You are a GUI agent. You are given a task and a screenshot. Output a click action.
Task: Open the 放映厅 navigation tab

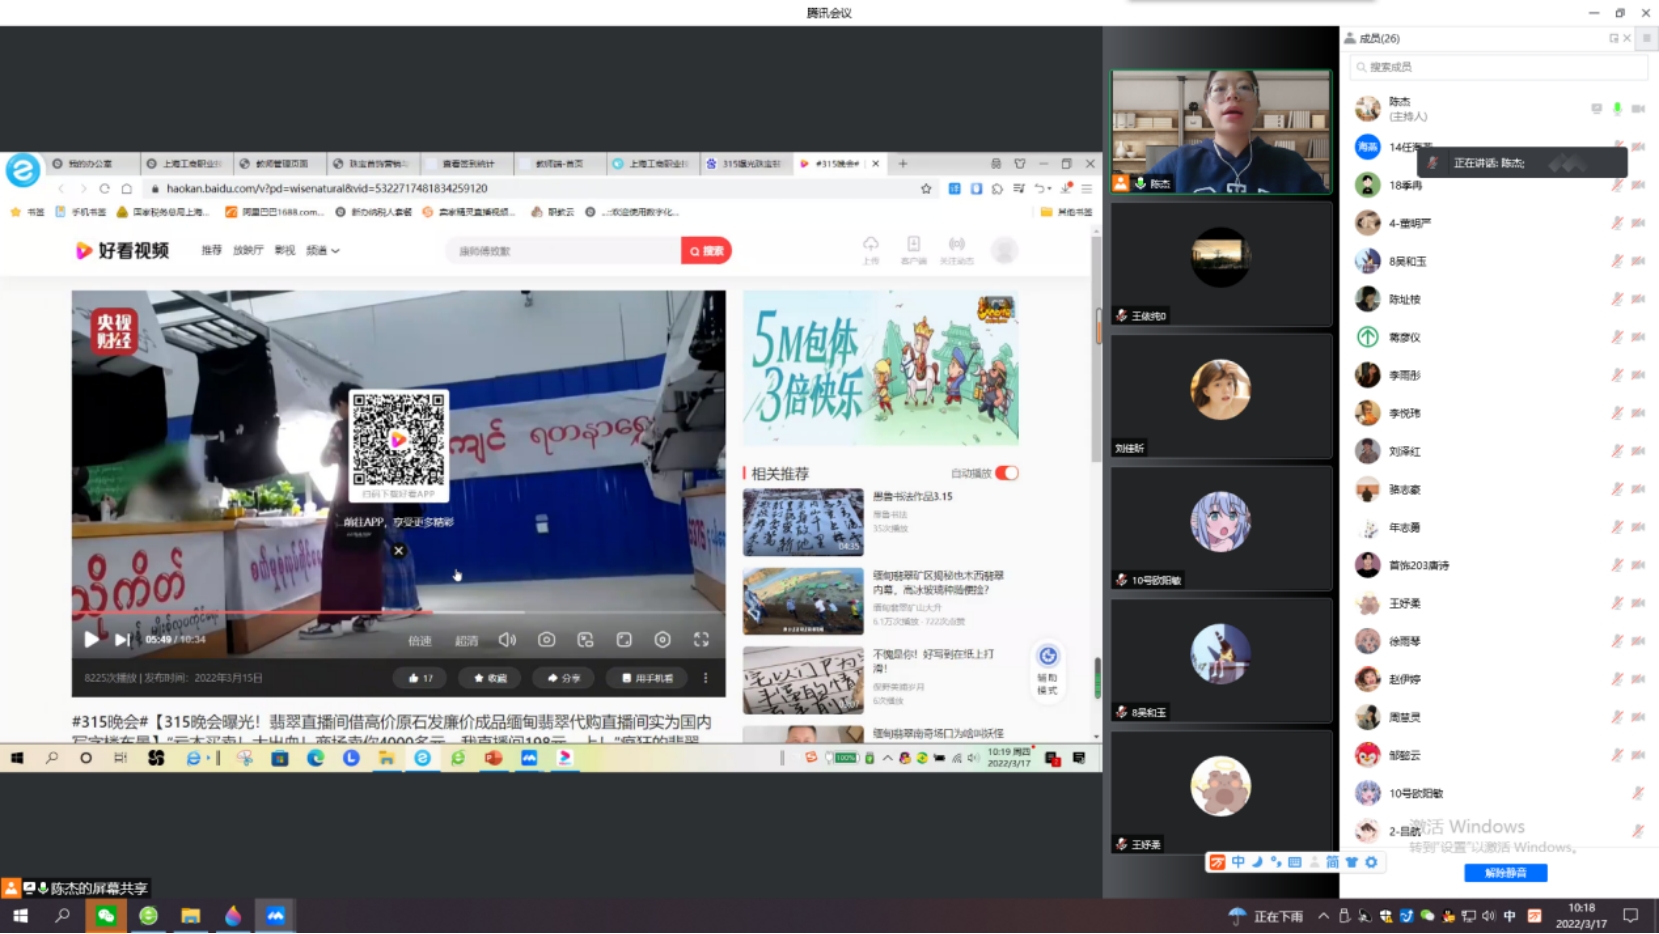[x=248, y=251]
